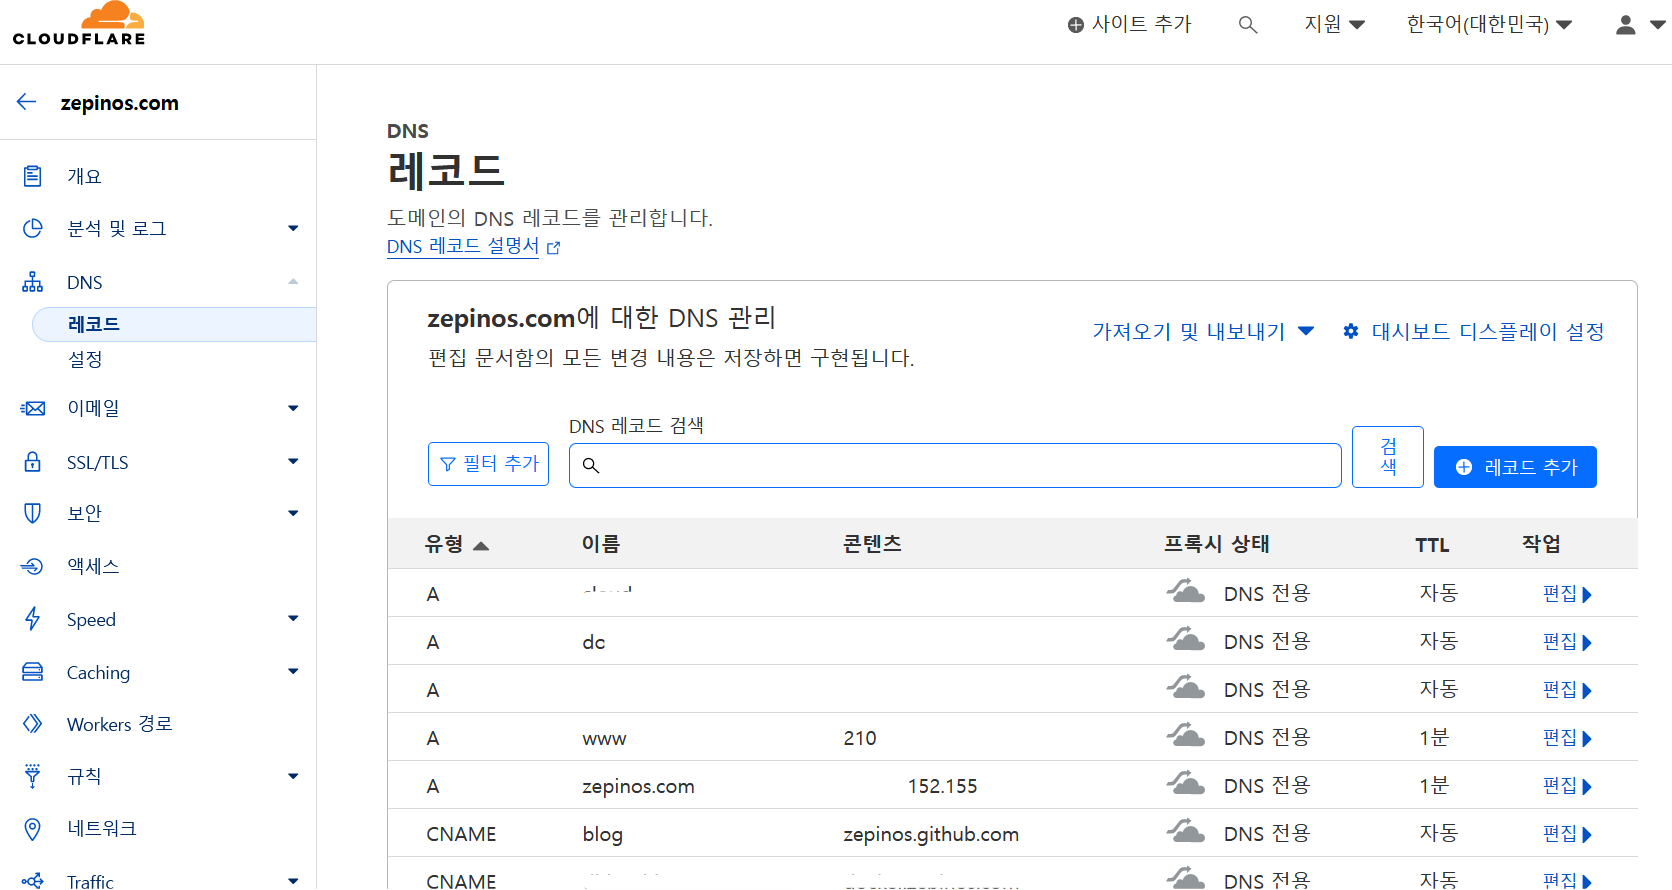Click 편집 for the blog CNAME record
This screenshot has height=890, width=1672.
[1567, 833]
